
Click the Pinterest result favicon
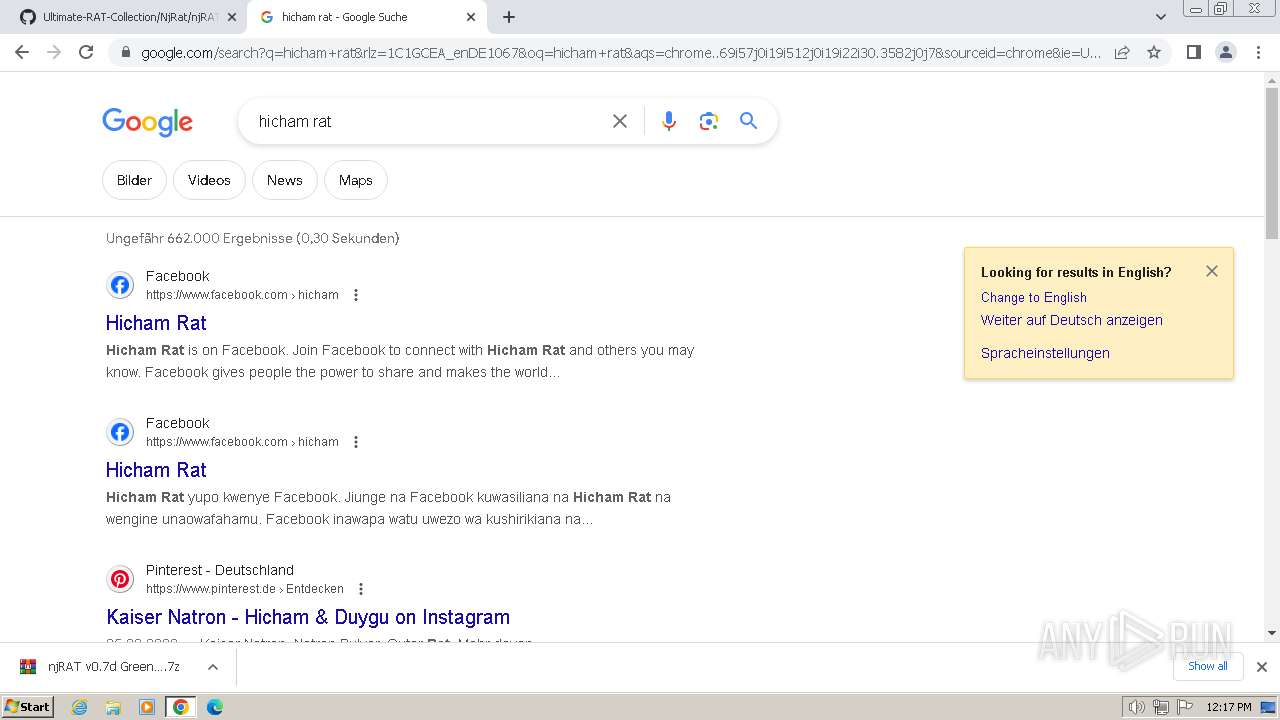click(x=120, y=579)
